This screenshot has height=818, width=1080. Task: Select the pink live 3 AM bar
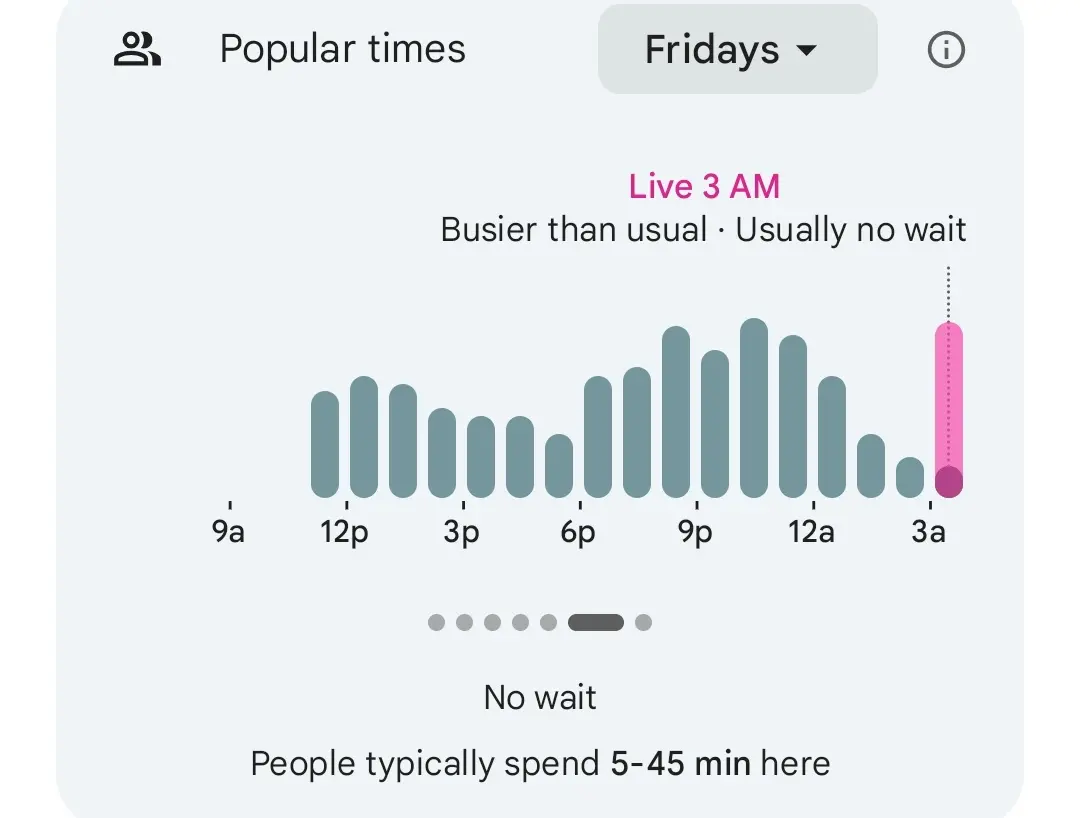coord(948,410)
